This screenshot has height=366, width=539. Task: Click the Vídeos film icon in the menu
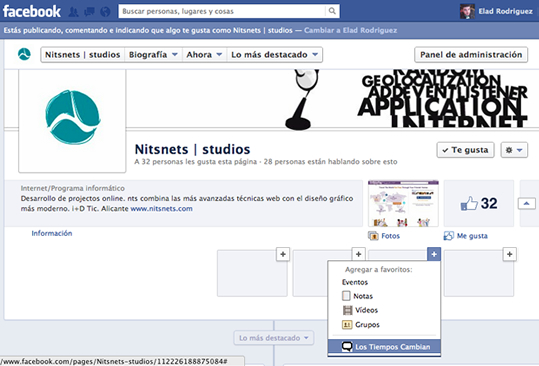(348, 310)
